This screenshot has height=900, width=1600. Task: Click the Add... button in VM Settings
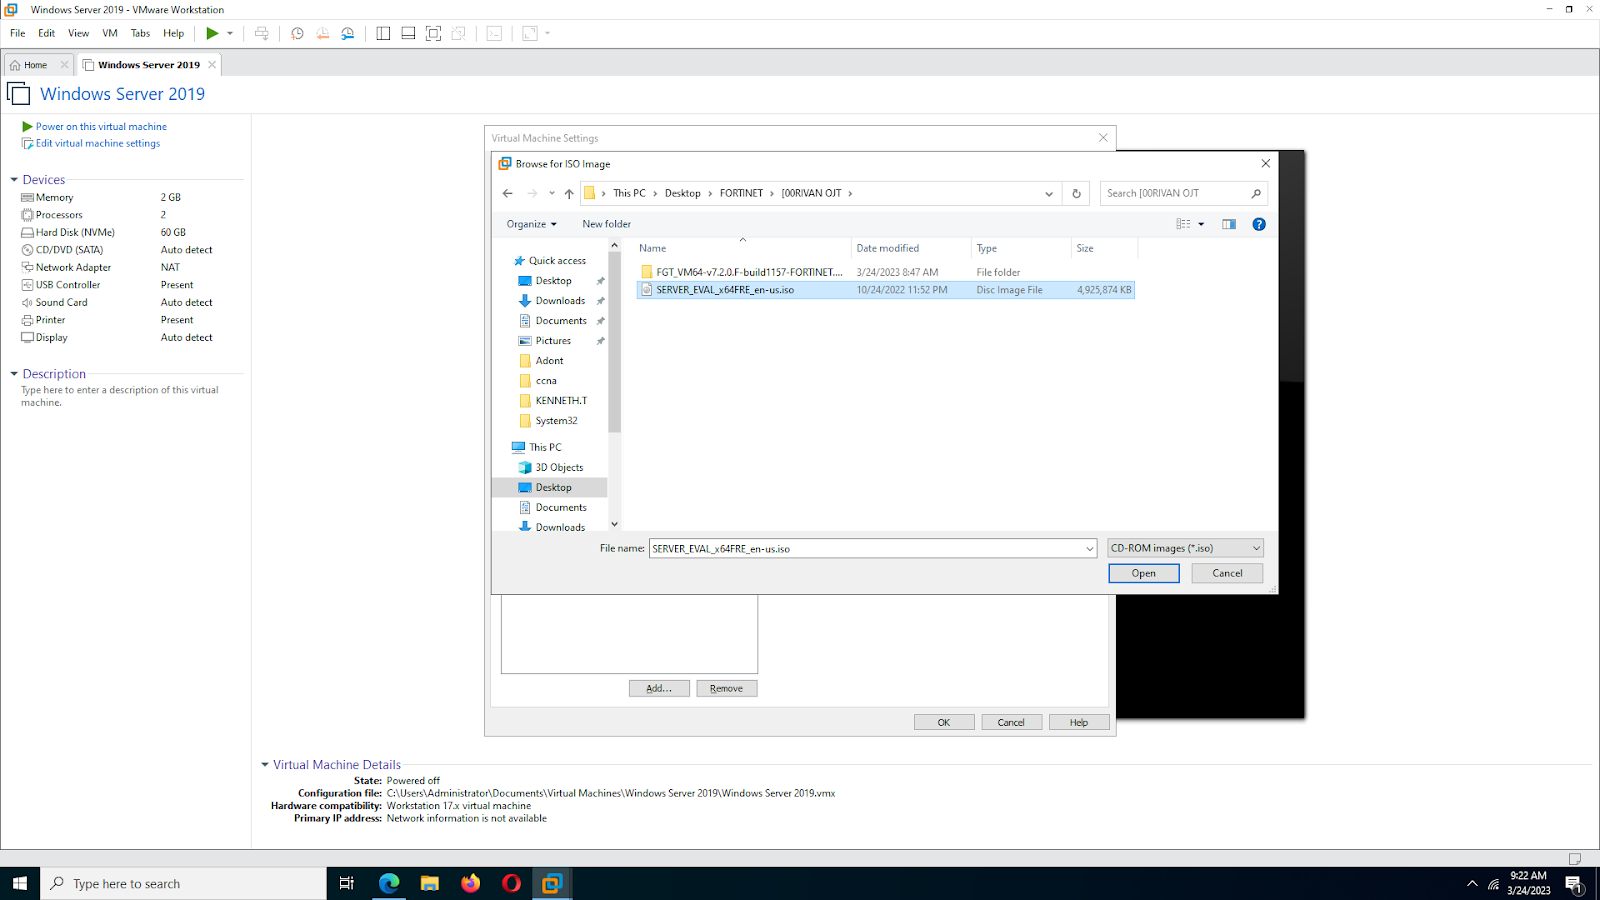point(659,689)
